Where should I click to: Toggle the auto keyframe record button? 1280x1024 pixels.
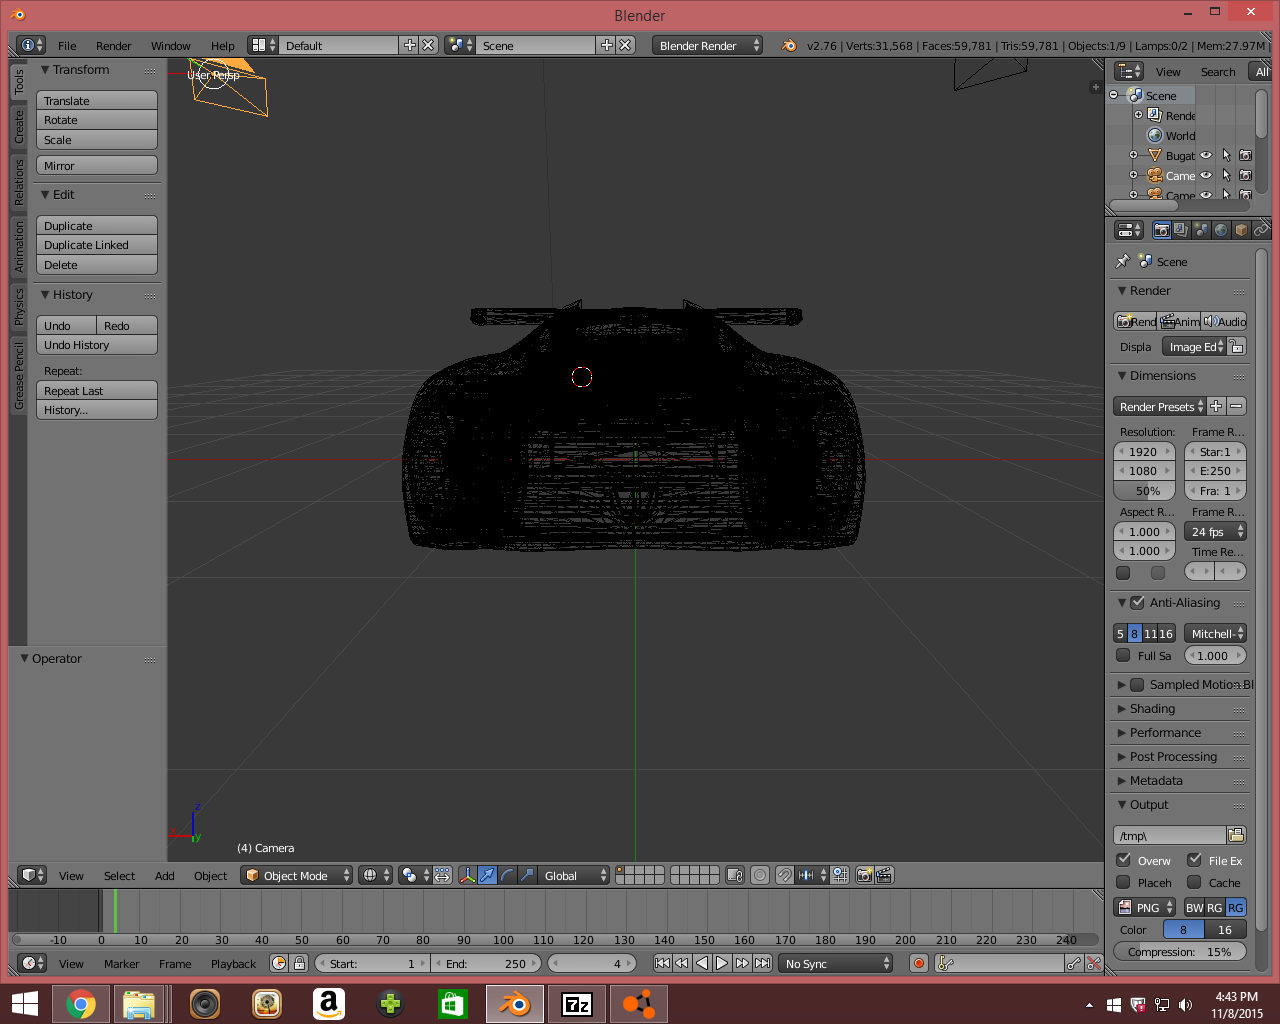pyautogui.click(x=919, y=963)
